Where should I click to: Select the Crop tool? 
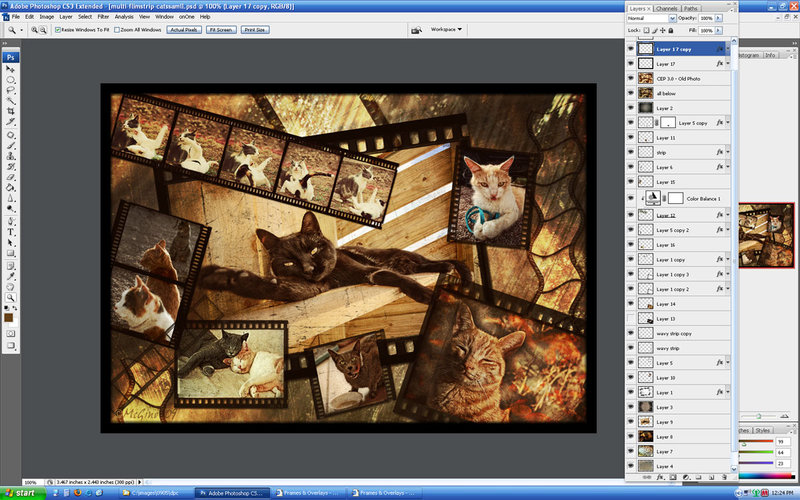pyautogui.click(x=11, y=112)
